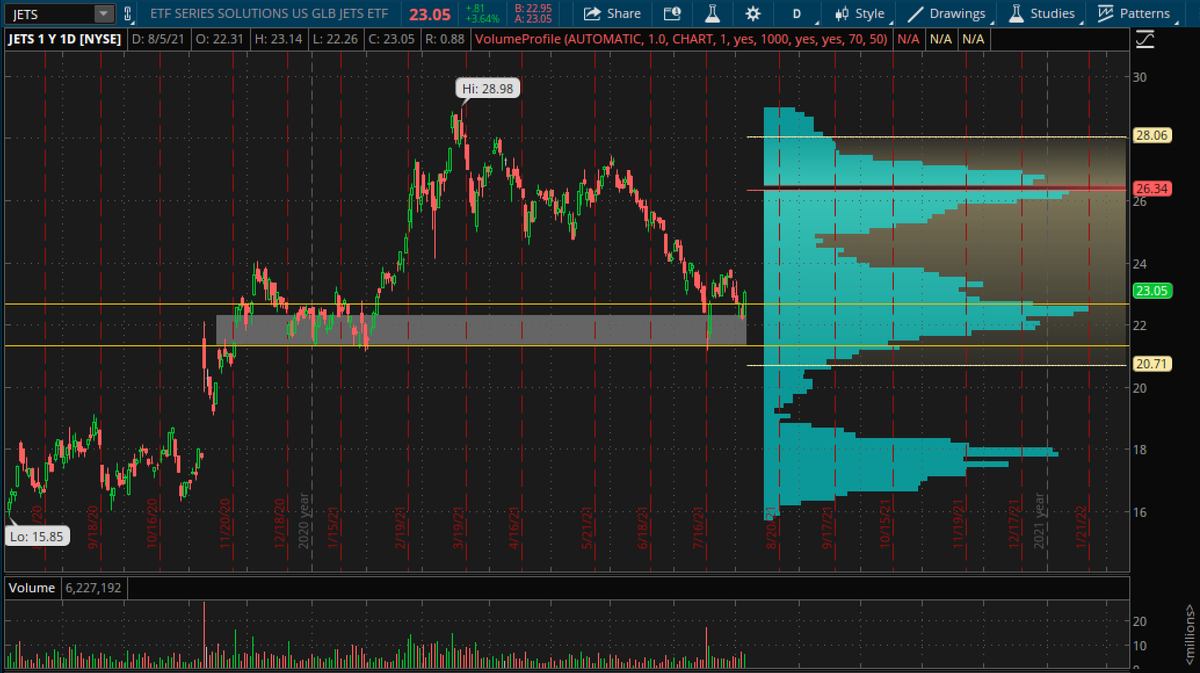Click the H: 23.14 high value

278,40
